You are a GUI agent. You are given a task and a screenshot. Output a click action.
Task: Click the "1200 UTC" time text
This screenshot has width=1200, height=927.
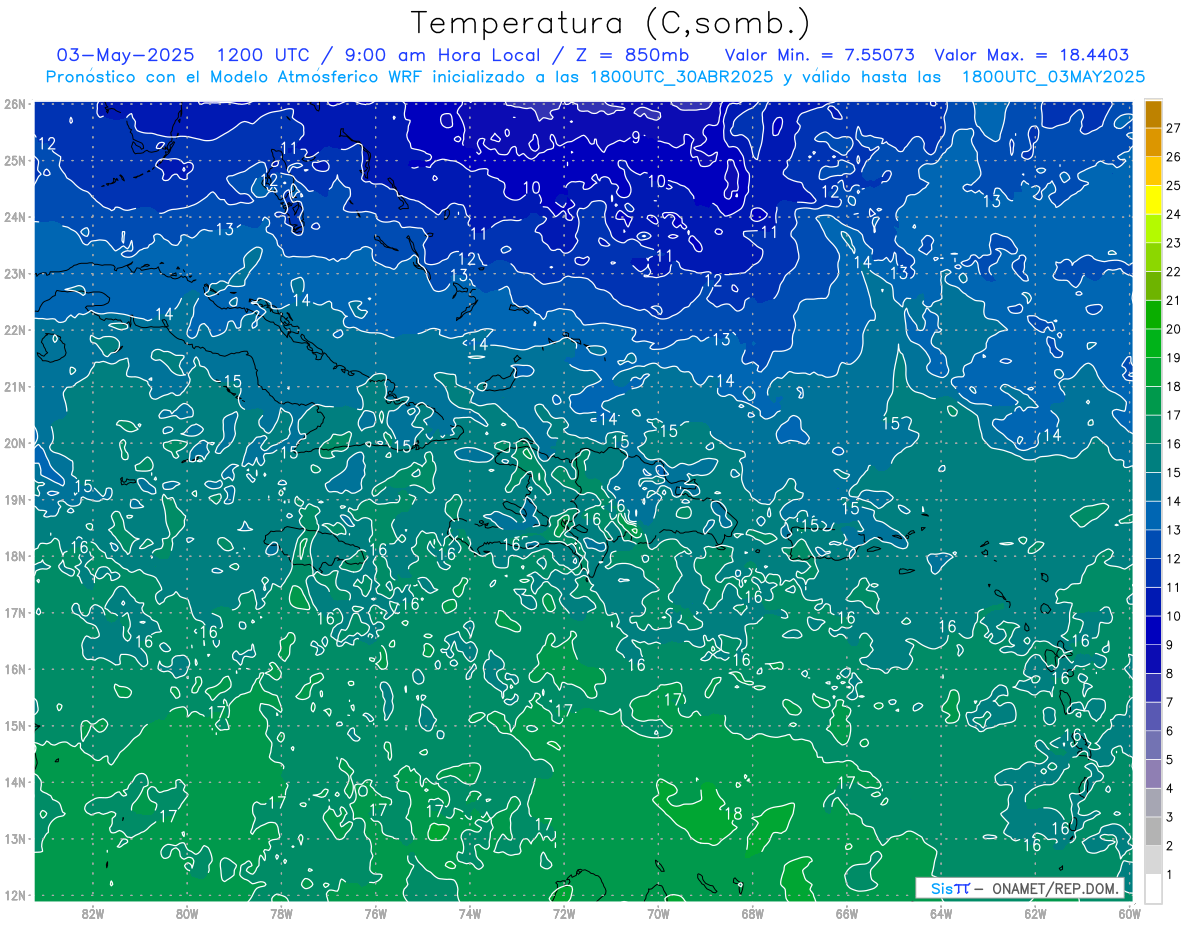point(263,55)
